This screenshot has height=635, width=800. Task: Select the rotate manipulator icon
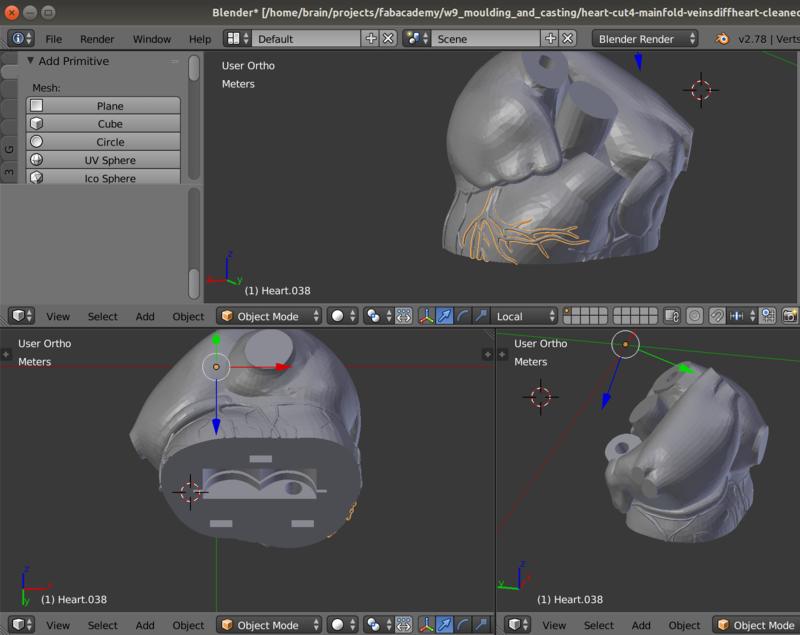462,315
